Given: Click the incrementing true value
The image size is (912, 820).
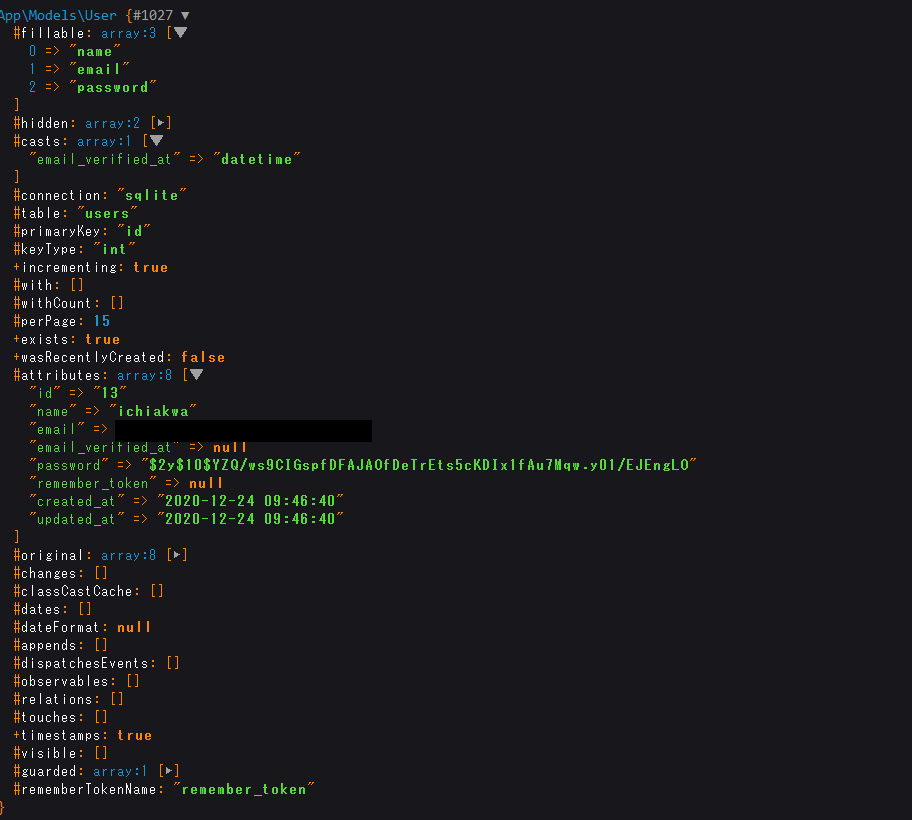Looking at the screenshot, I should point(151,267).
